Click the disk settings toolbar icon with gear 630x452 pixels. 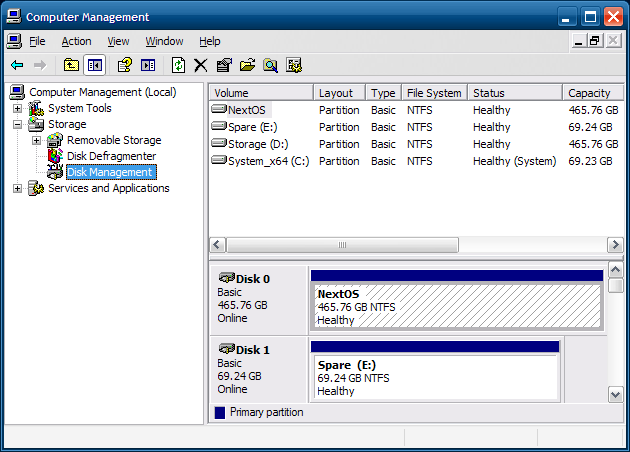coord(294,65)
